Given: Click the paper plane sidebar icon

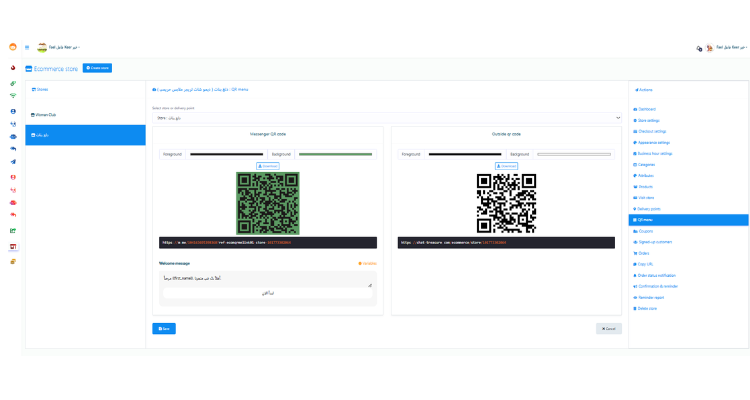Looking at the screenshot, I should [x=13, y=161].
